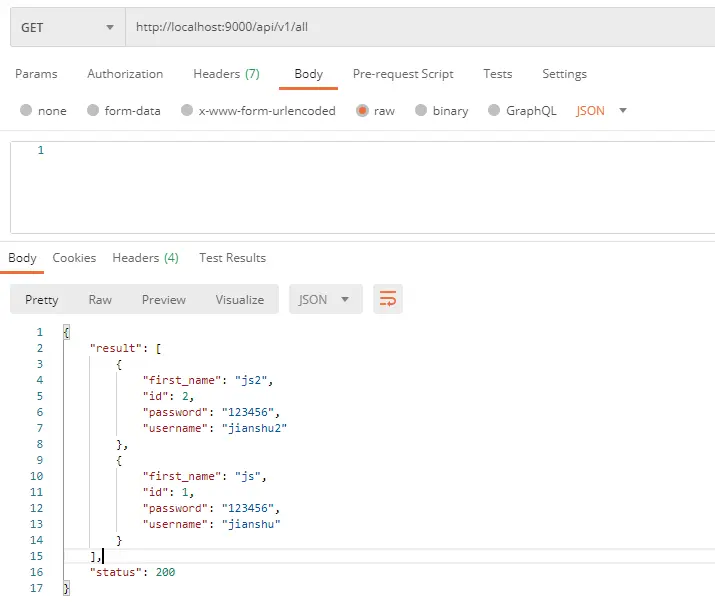Click into the request body editor
Image resolution: width=715 pixels, height=605 pixels.
point(363,187)
